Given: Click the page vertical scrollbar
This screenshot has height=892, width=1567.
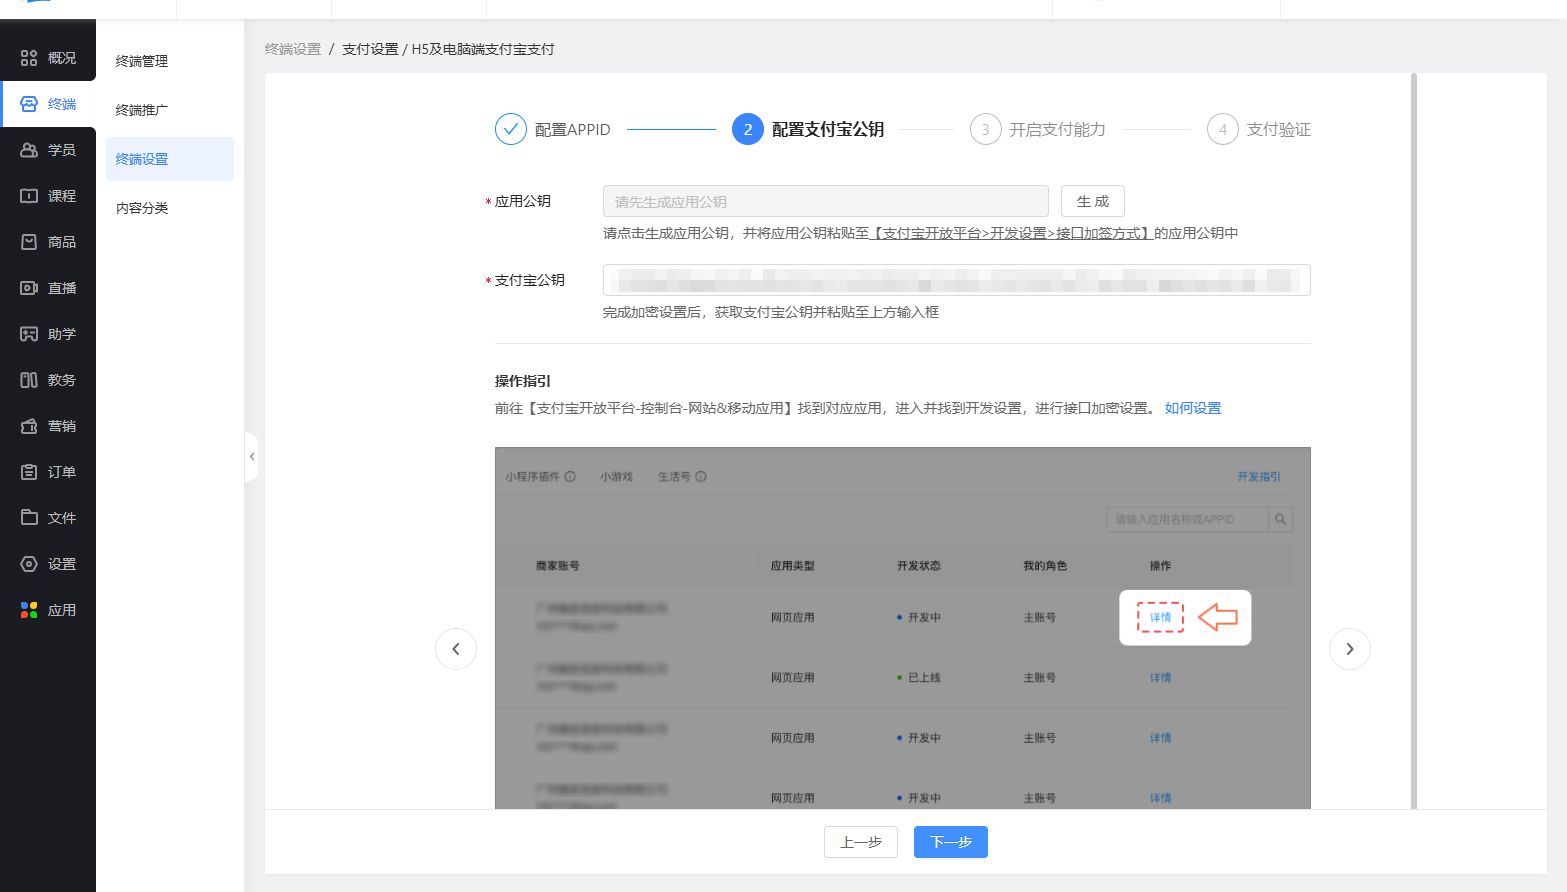Looking at the screenshot, I should click(x=1414, y=440).
